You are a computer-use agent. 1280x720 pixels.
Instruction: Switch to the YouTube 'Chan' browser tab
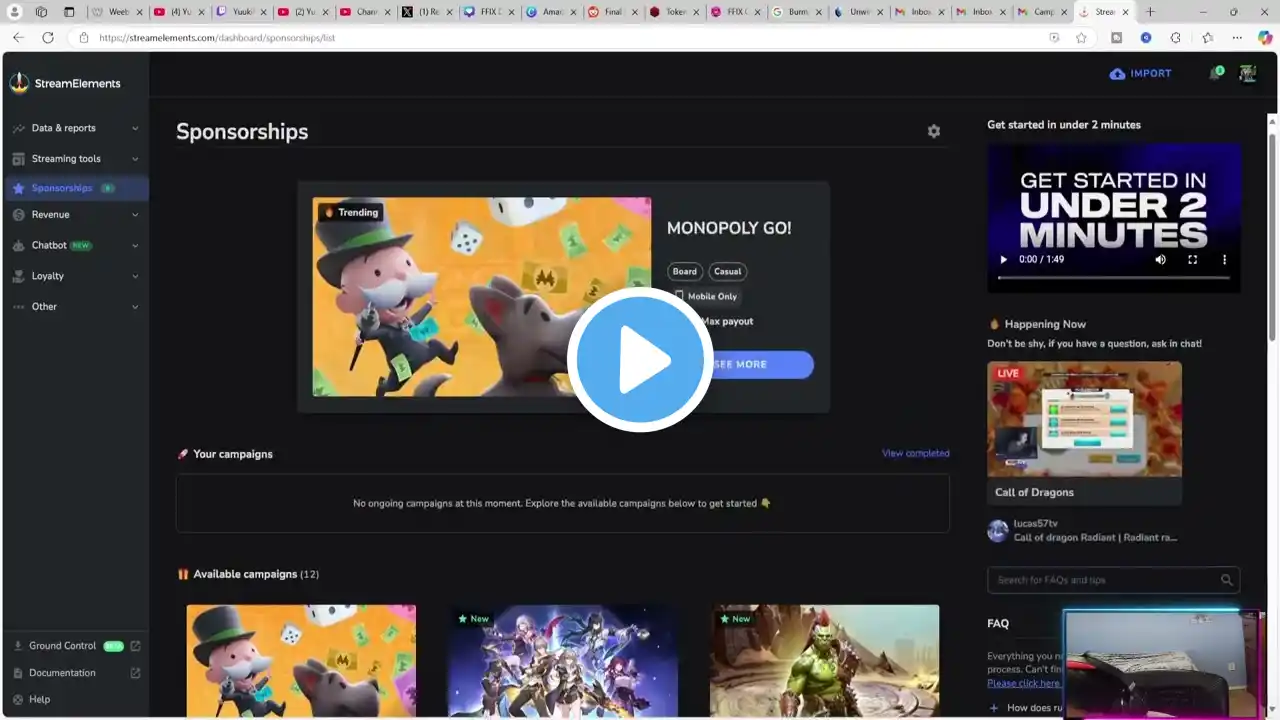pos(365,12)
